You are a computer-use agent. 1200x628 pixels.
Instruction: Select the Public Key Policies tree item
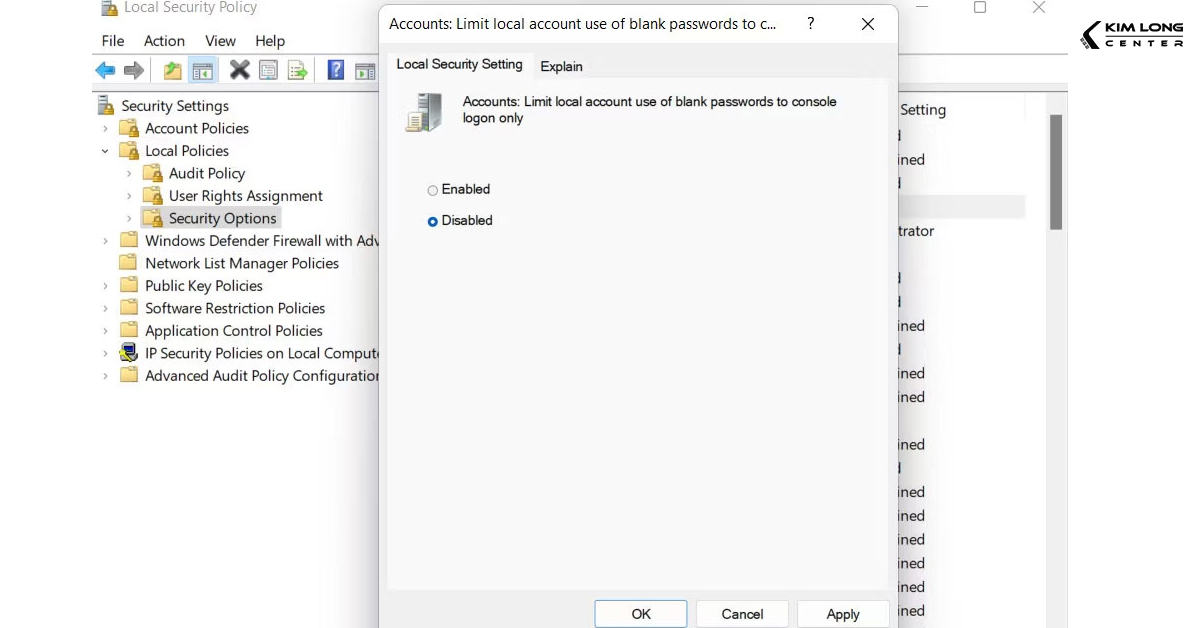202,285
